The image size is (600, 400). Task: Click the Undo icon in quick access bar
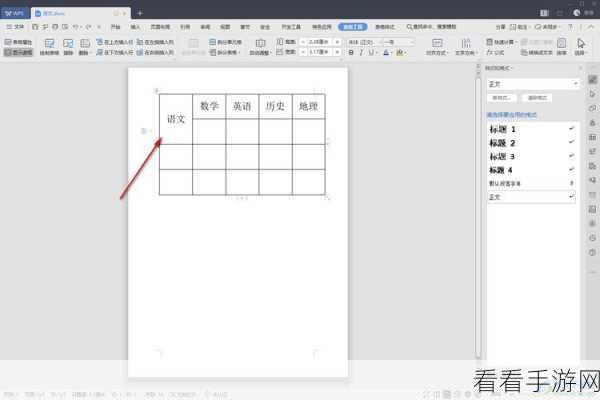(76, 27)
